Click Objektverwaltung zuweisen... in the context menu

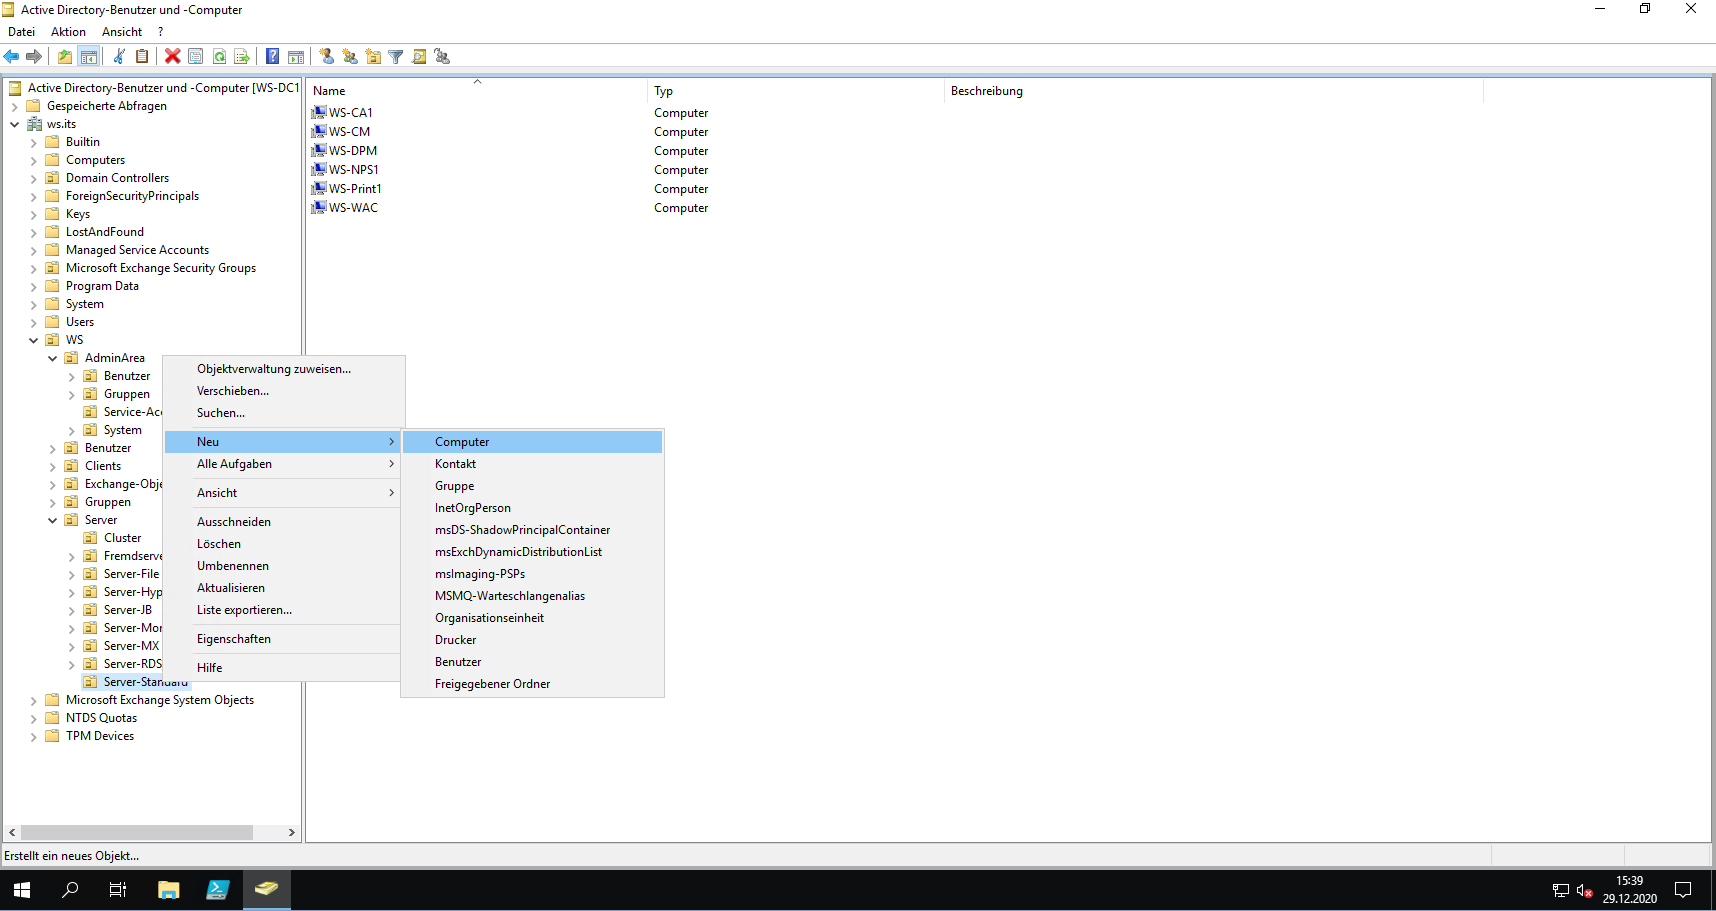point(283,369)
